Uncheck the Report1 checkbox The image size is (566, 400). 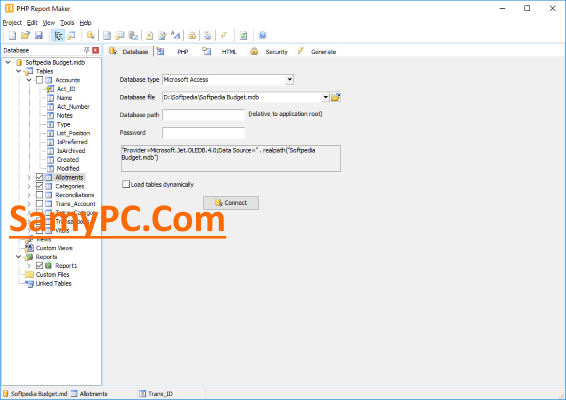click(39, 266)
